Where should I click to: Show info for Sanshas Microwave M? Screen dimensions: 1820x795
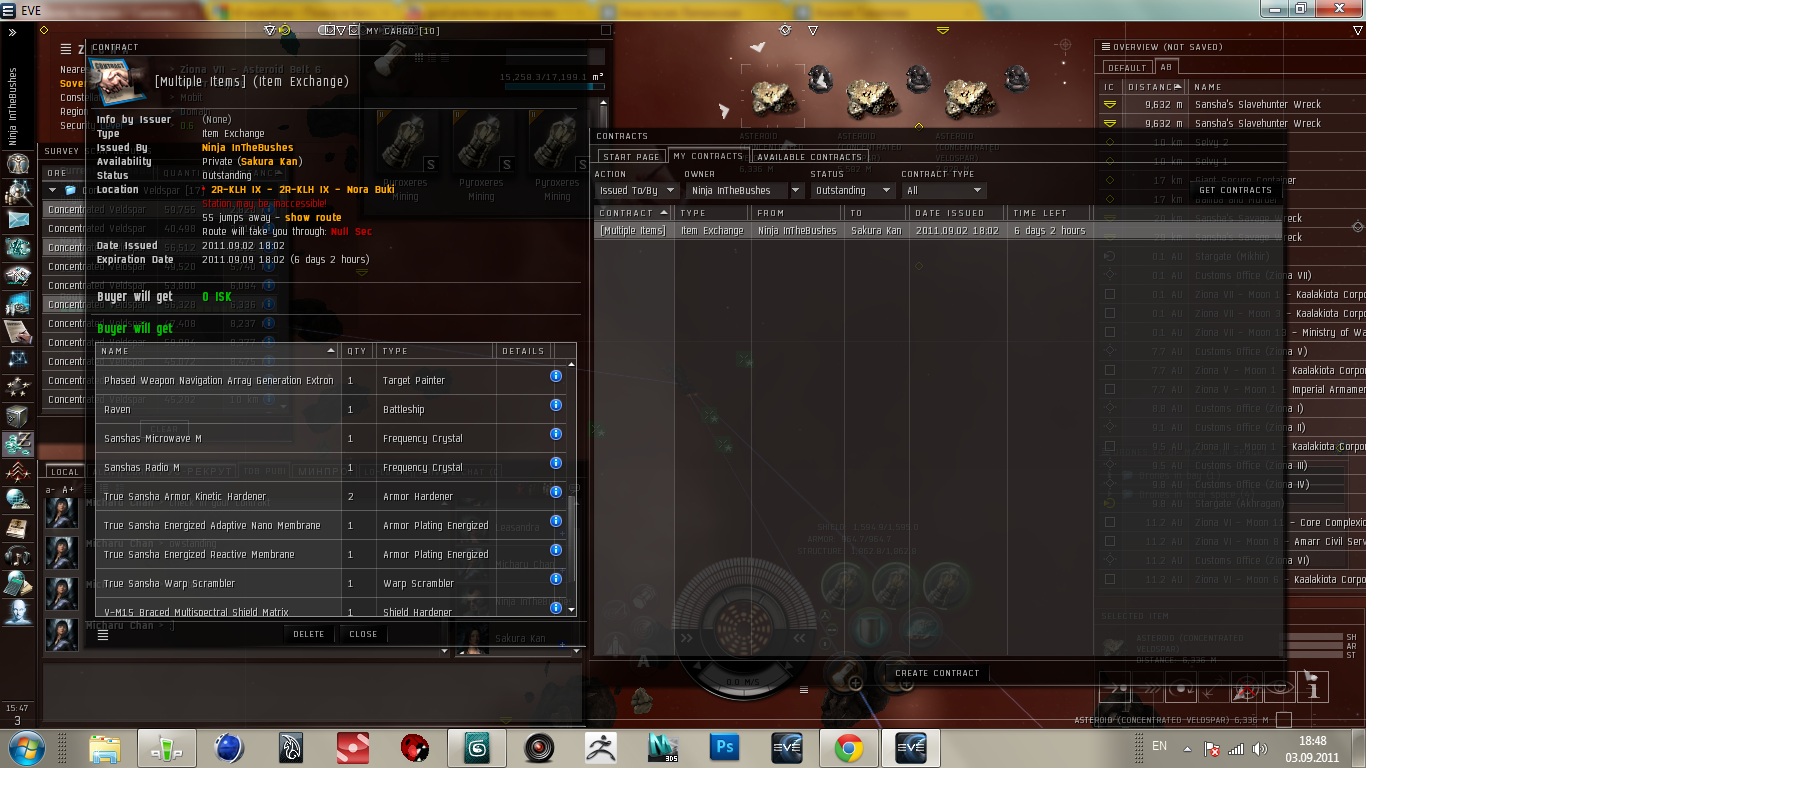pyautogui.click(x=556, y=434)
